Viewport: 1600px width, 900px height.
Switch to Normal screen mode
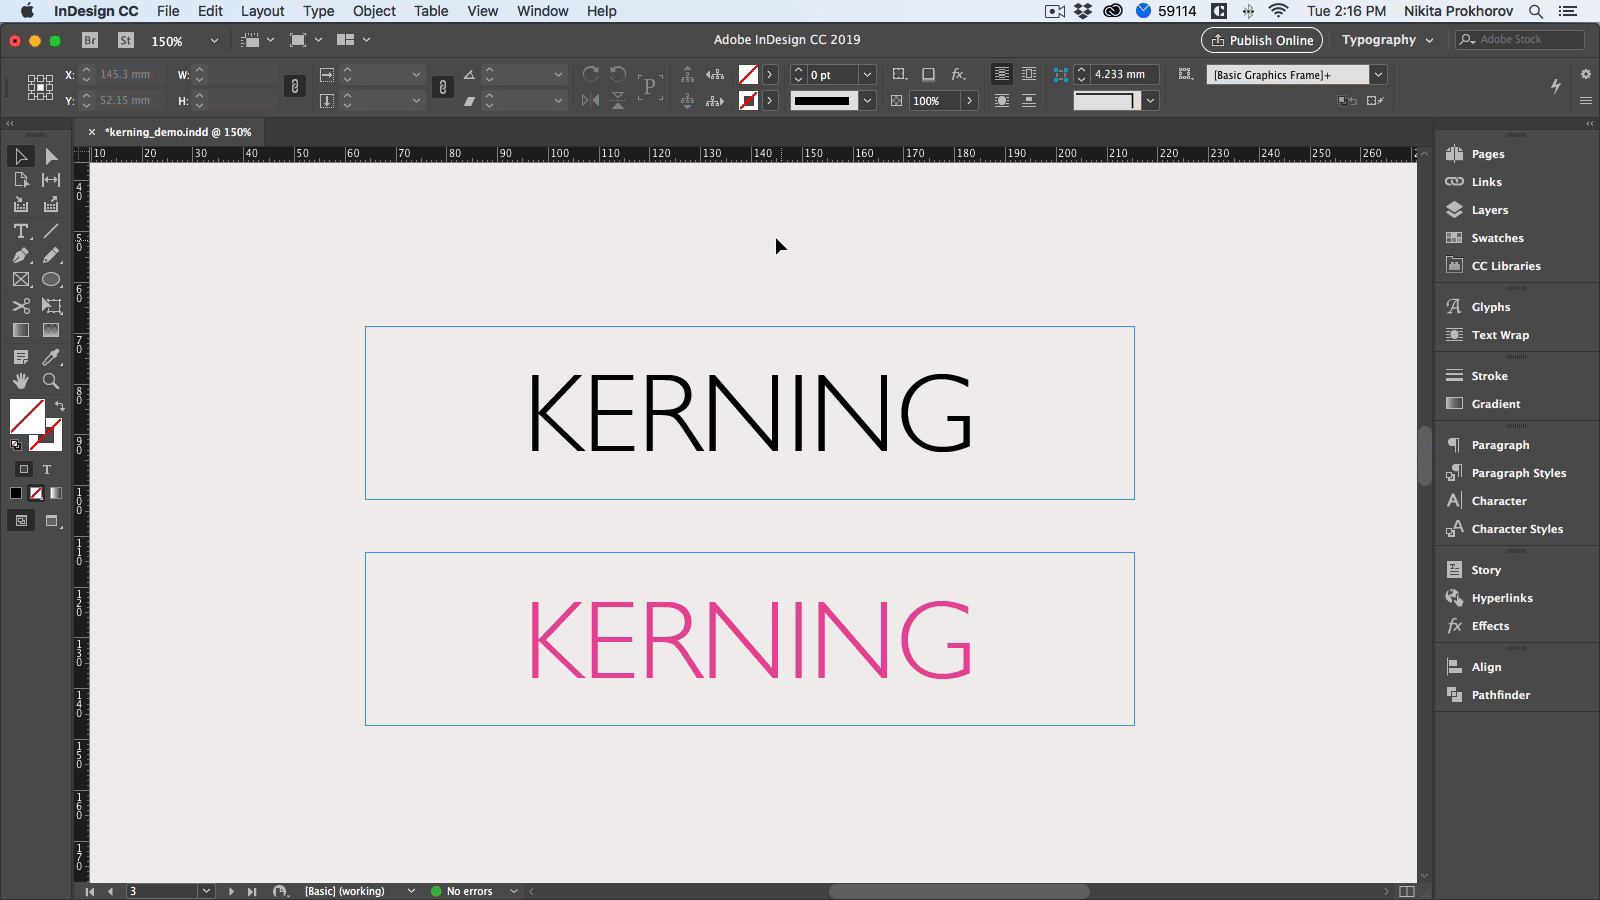(x=21, y=521)
